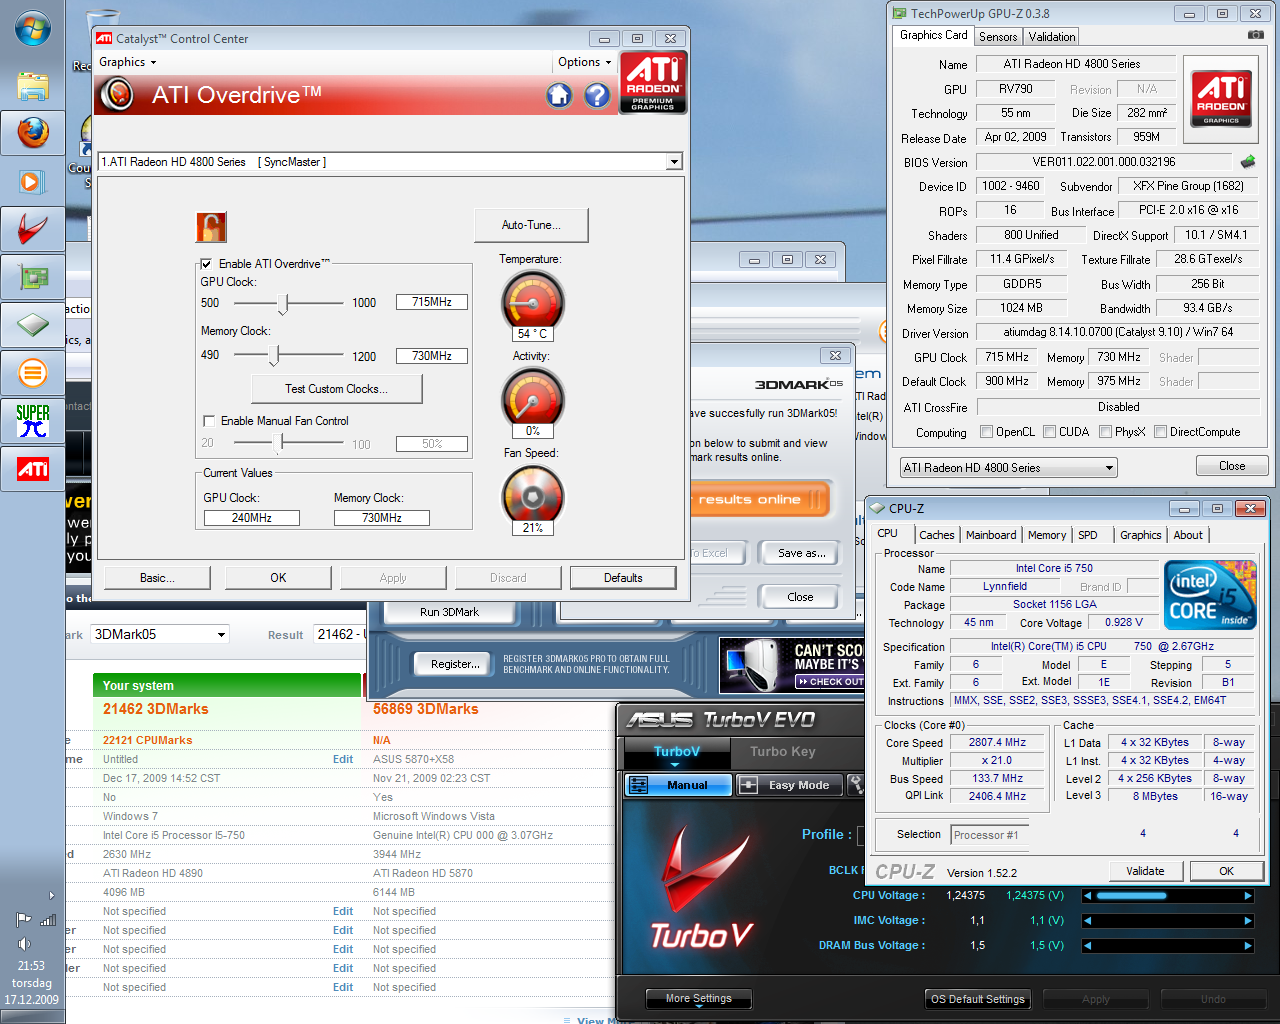The height and width of the screenshot is (1024, 1280).
Task: Open Catalyst help question-mark icon
Action: coord(597,95)
